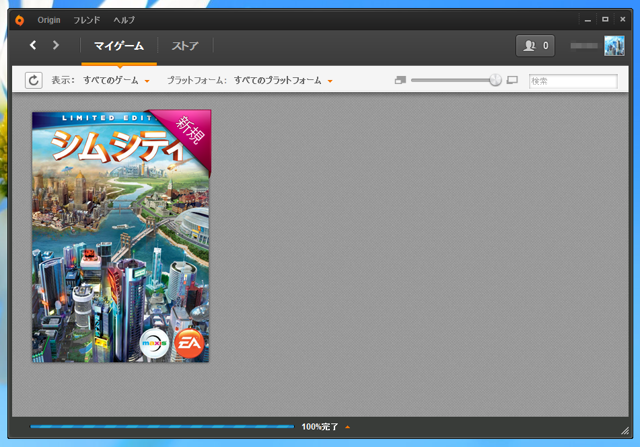Click the user avatar picture
640x447 pixels.
point(614,46)
